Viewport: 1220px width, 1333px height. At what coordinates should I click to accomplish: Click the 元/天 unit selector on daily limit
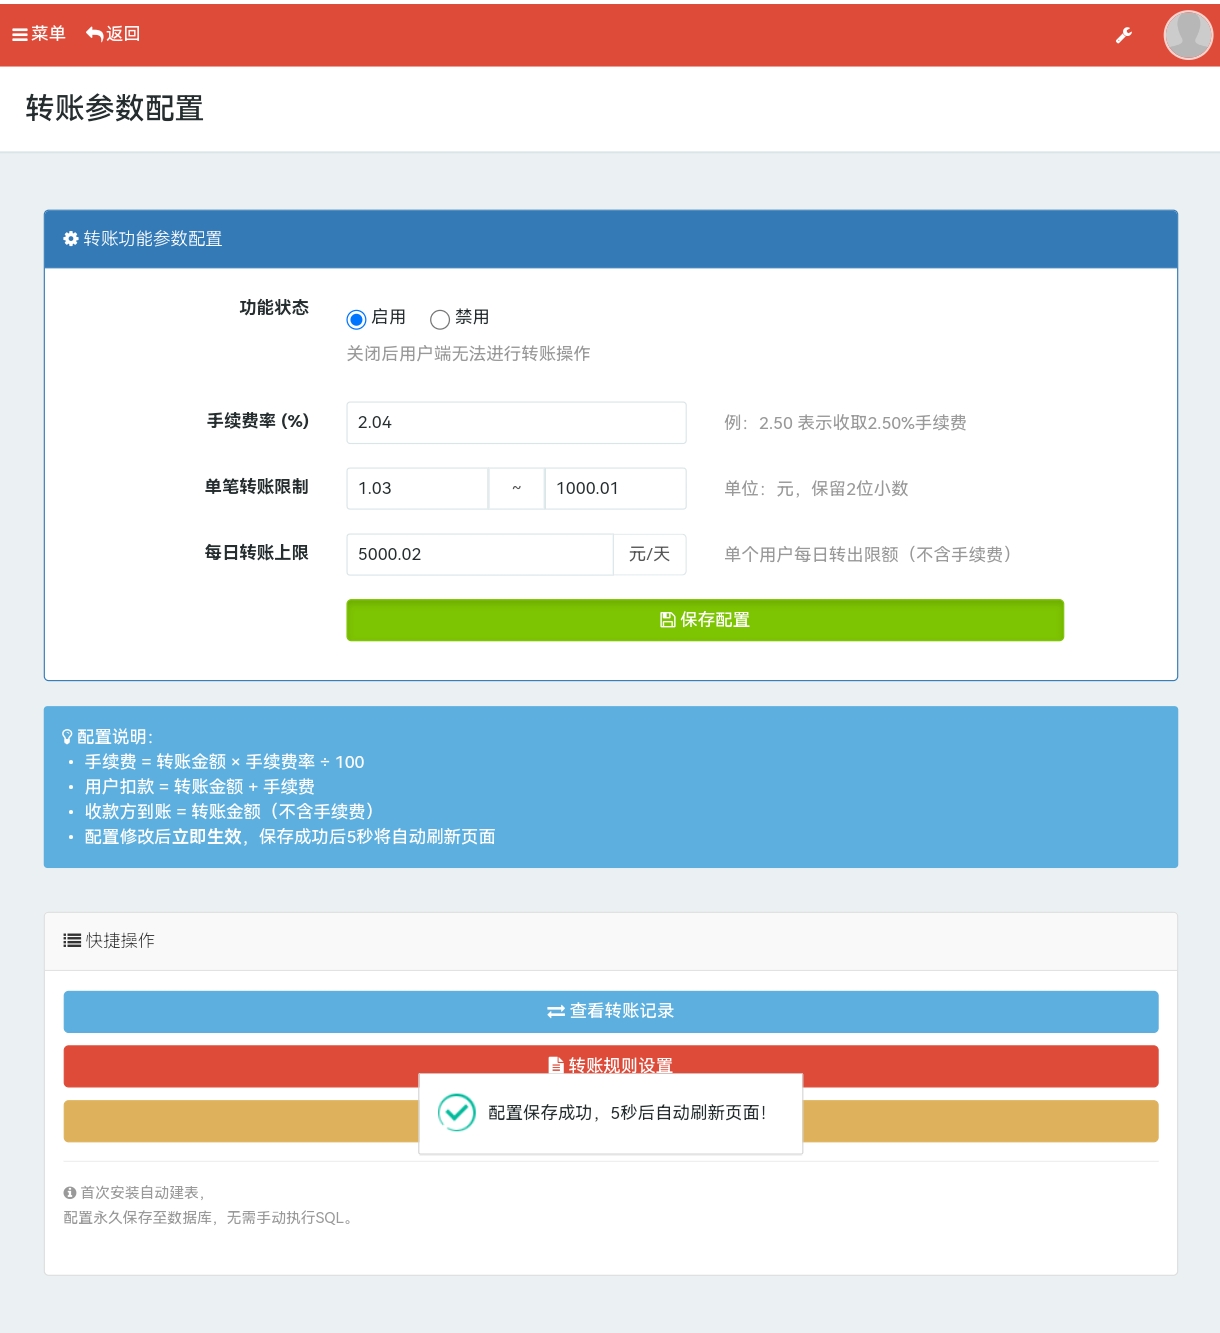click(x=650, y=554)
